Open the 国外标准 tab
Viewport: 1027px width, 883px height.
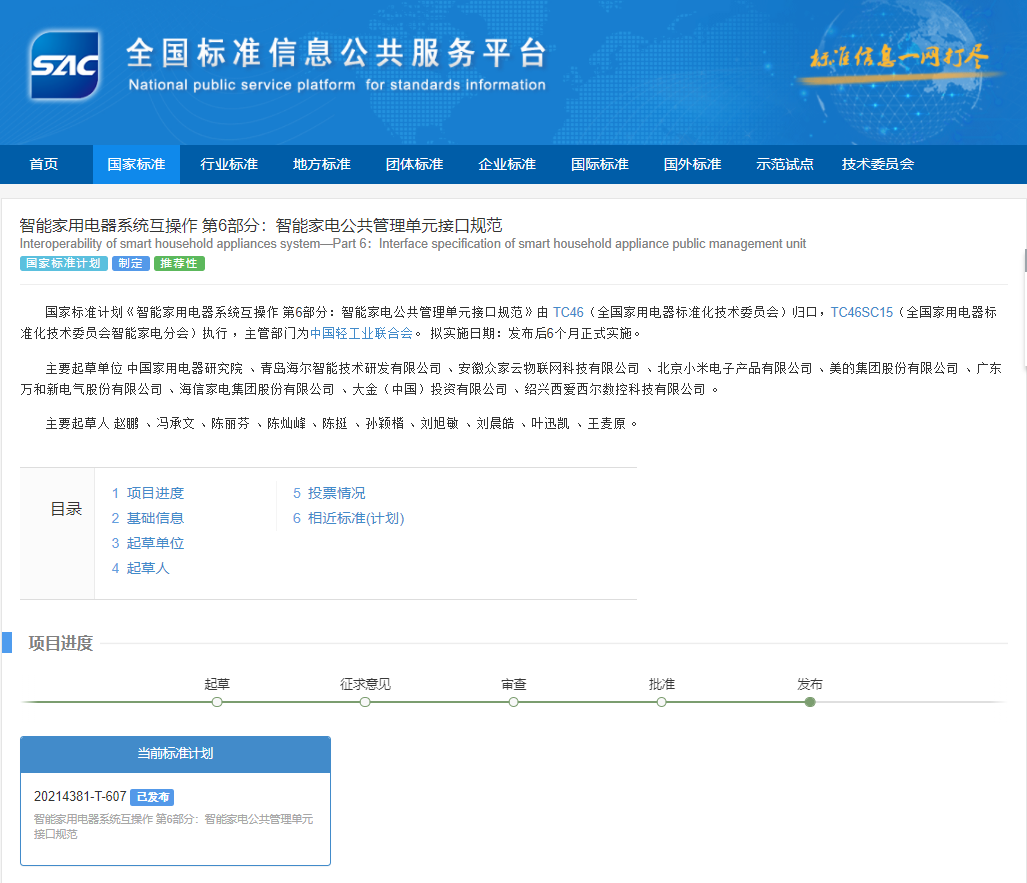[692, 164]
